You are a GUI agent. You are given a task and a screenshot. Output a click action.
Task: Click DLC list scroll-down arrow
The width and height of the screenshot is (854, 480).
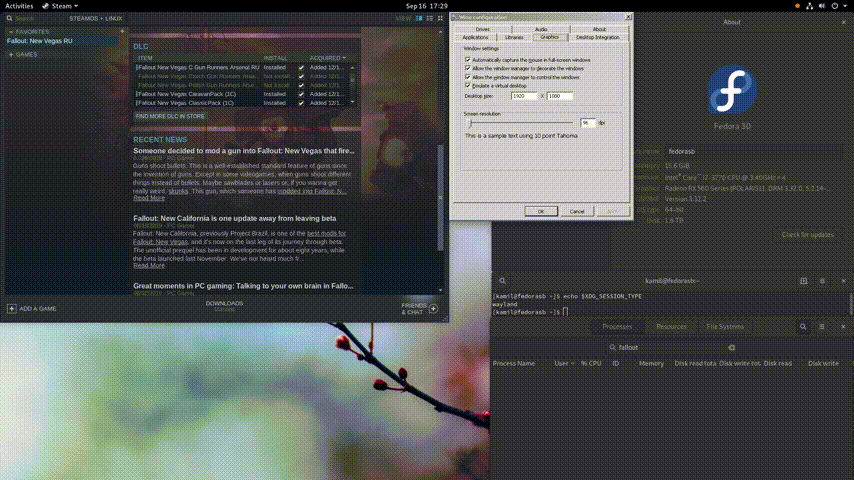352,102
